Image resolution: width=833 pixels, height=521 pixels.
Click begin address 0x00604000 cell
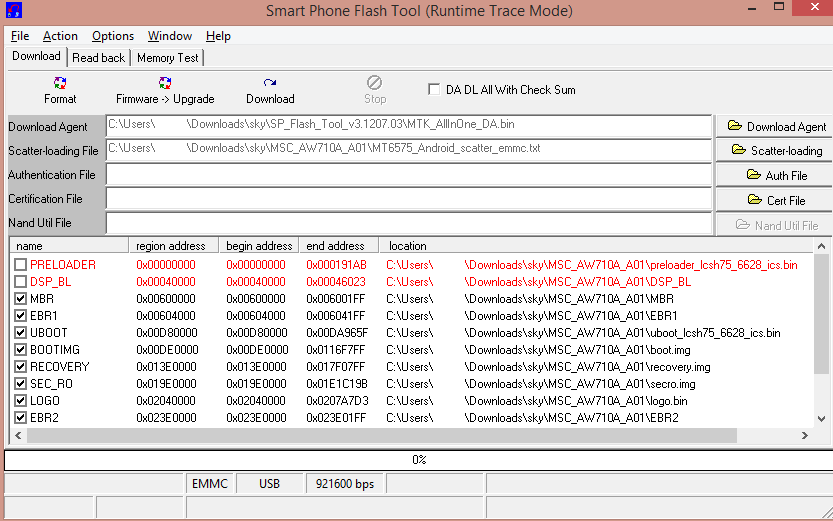pyautogui.click(x=256, y=316)
